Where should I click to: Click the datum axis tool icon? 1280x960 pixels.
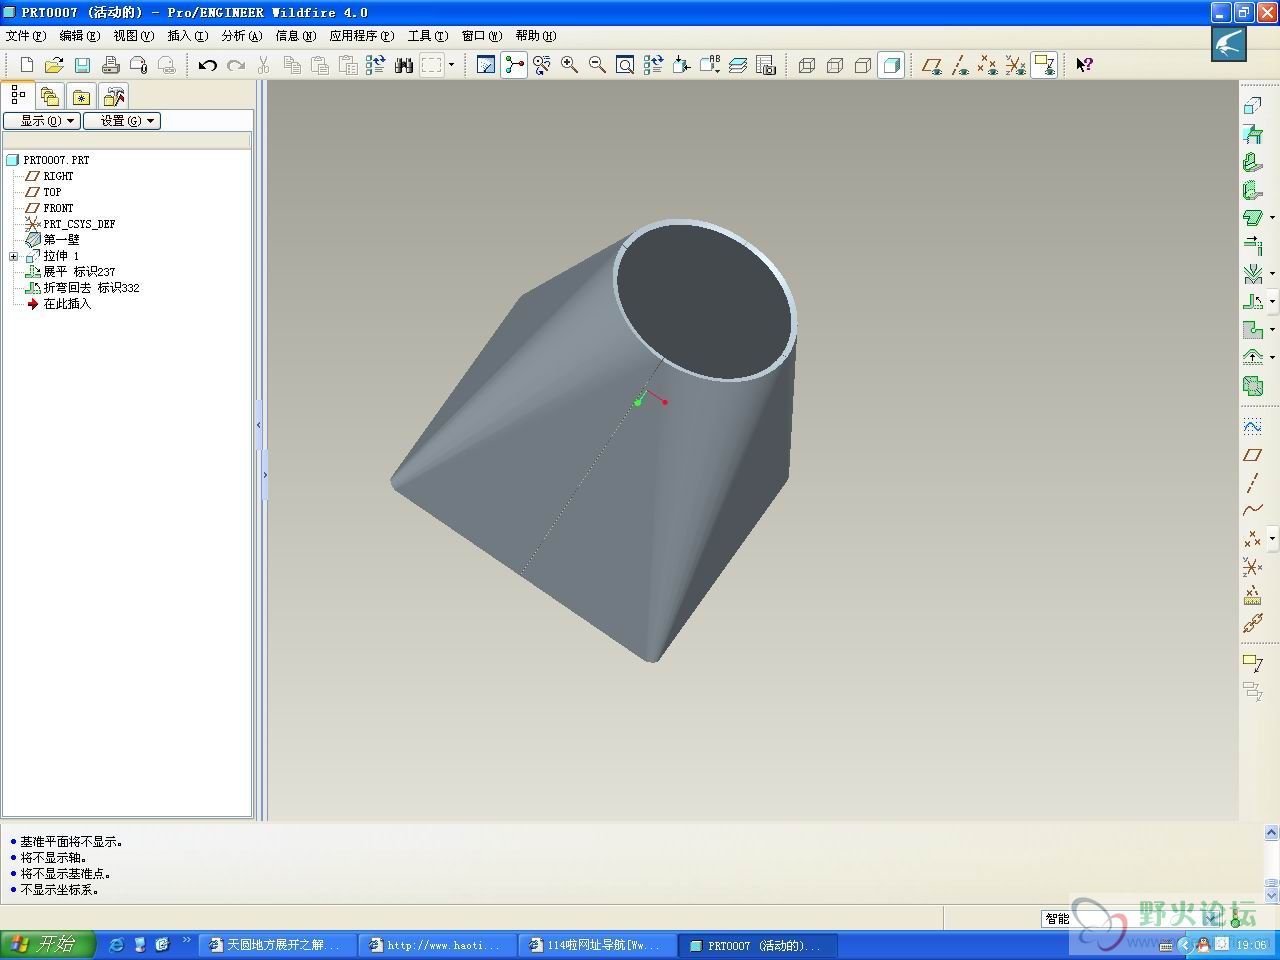[1252, 483]
